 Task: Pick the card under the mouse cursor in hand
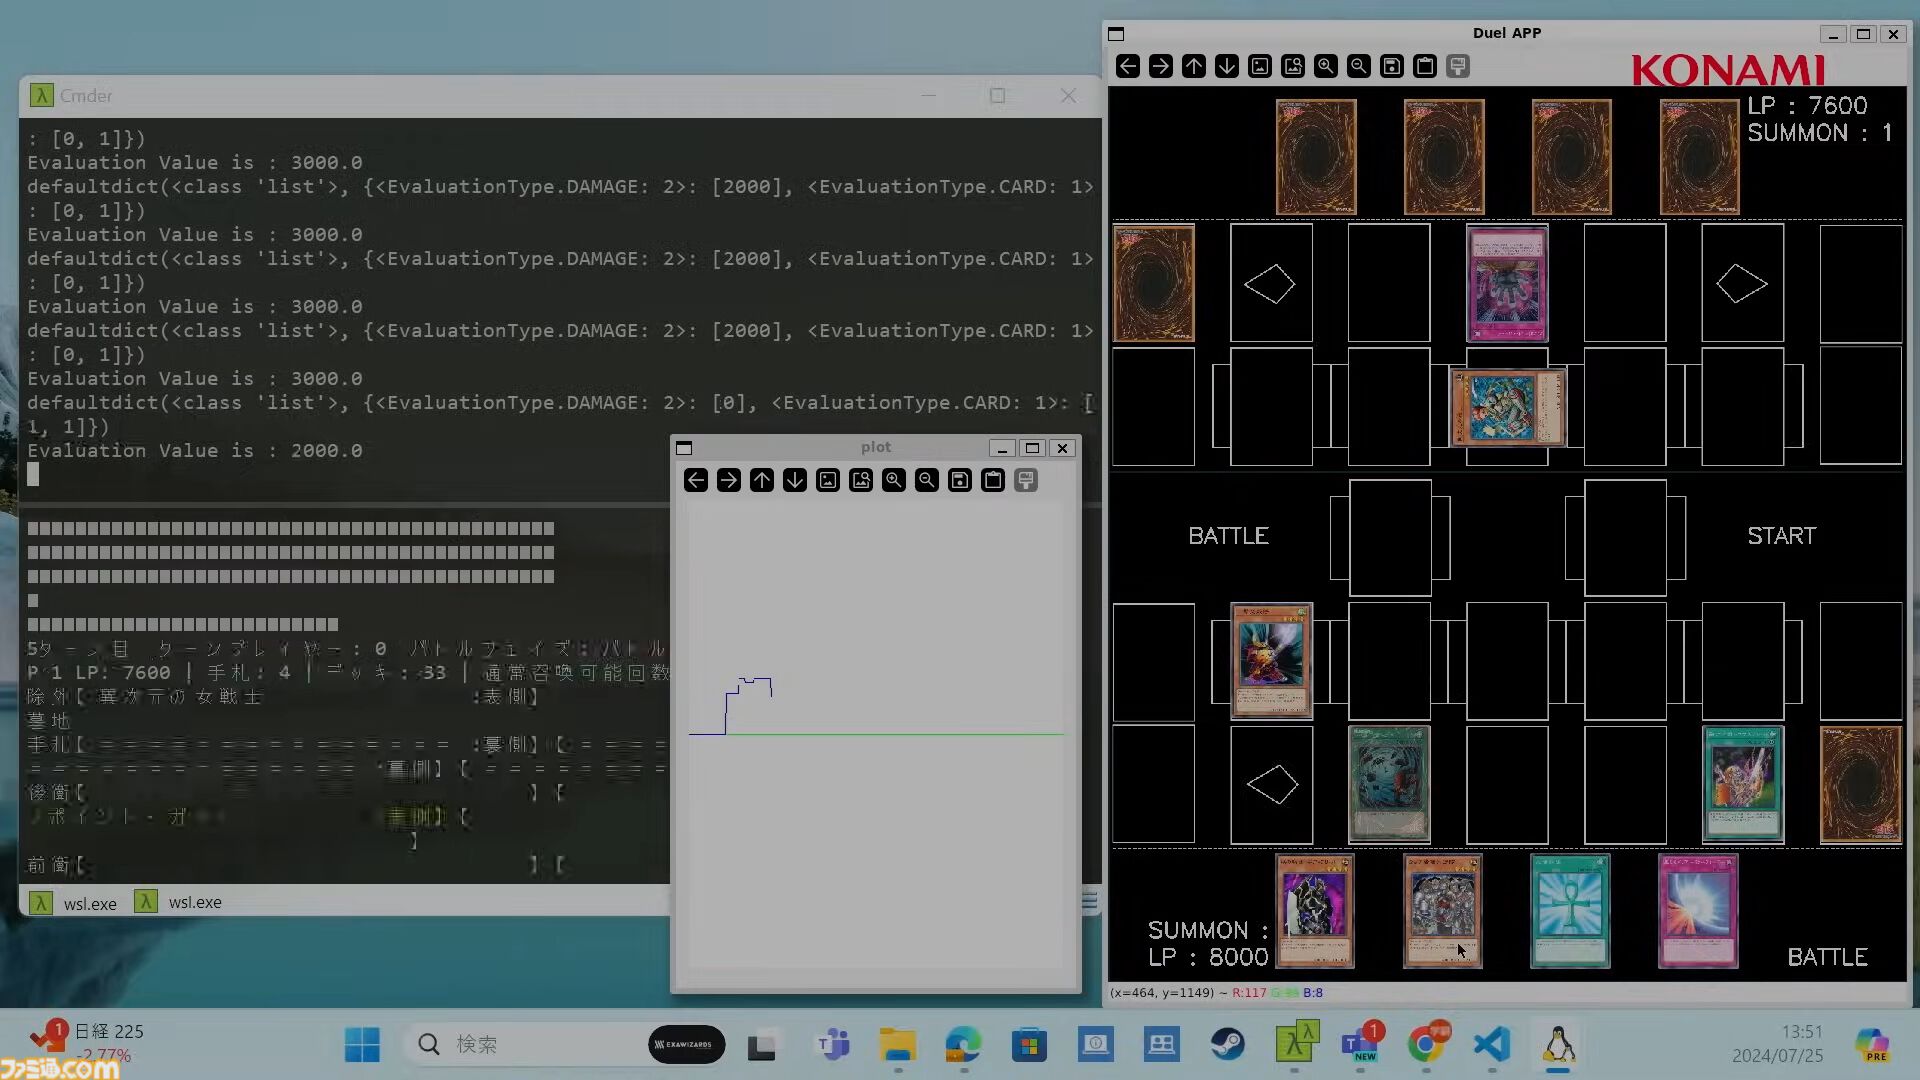coord(1442,911)
